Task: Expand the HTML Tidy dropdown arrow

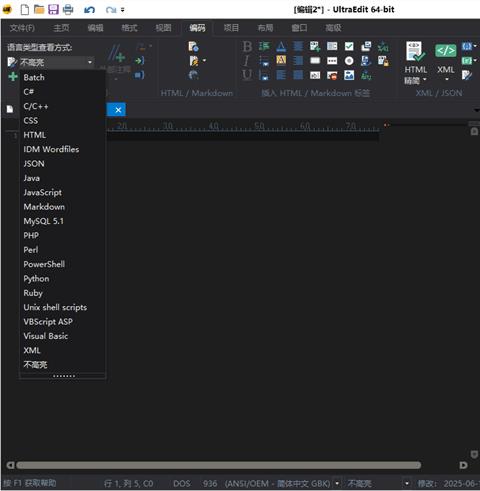Action: [x=425, y=80]
